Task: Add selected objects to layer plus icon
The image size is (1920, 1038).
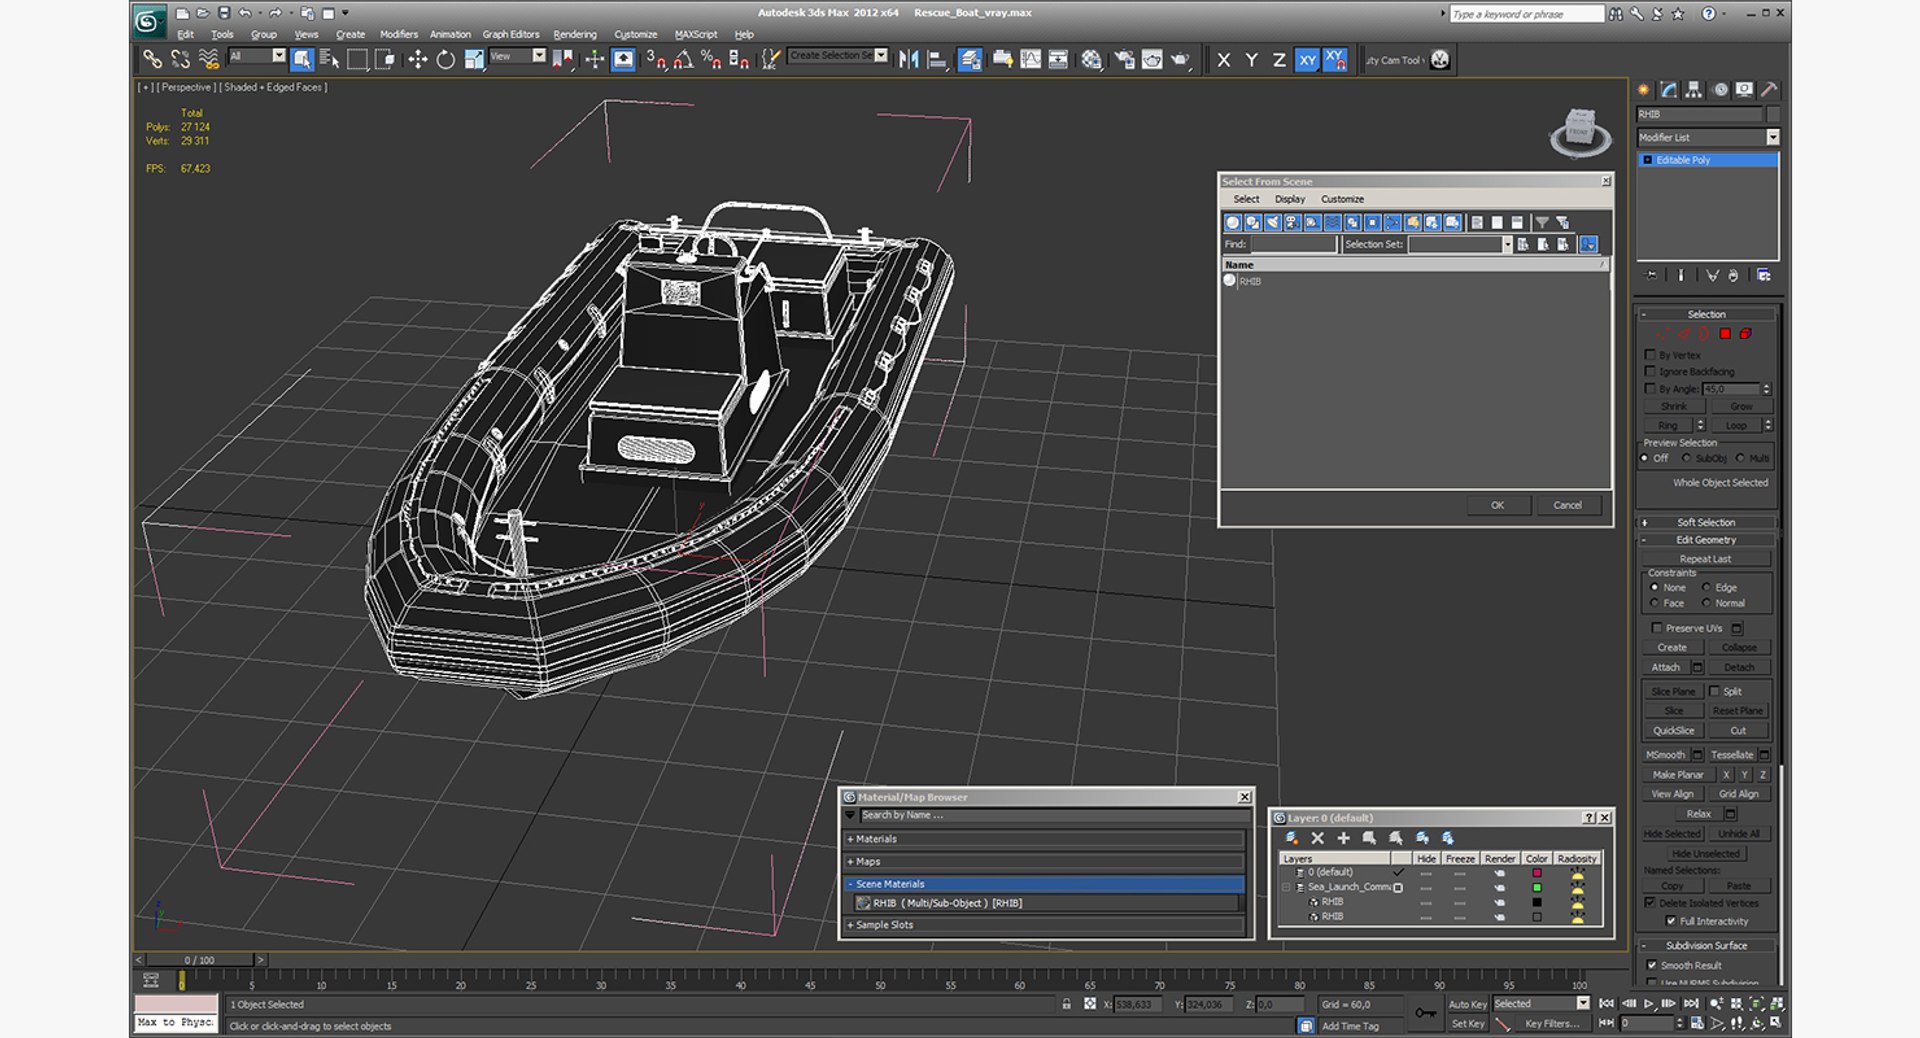Action: tap(1343, 838)
